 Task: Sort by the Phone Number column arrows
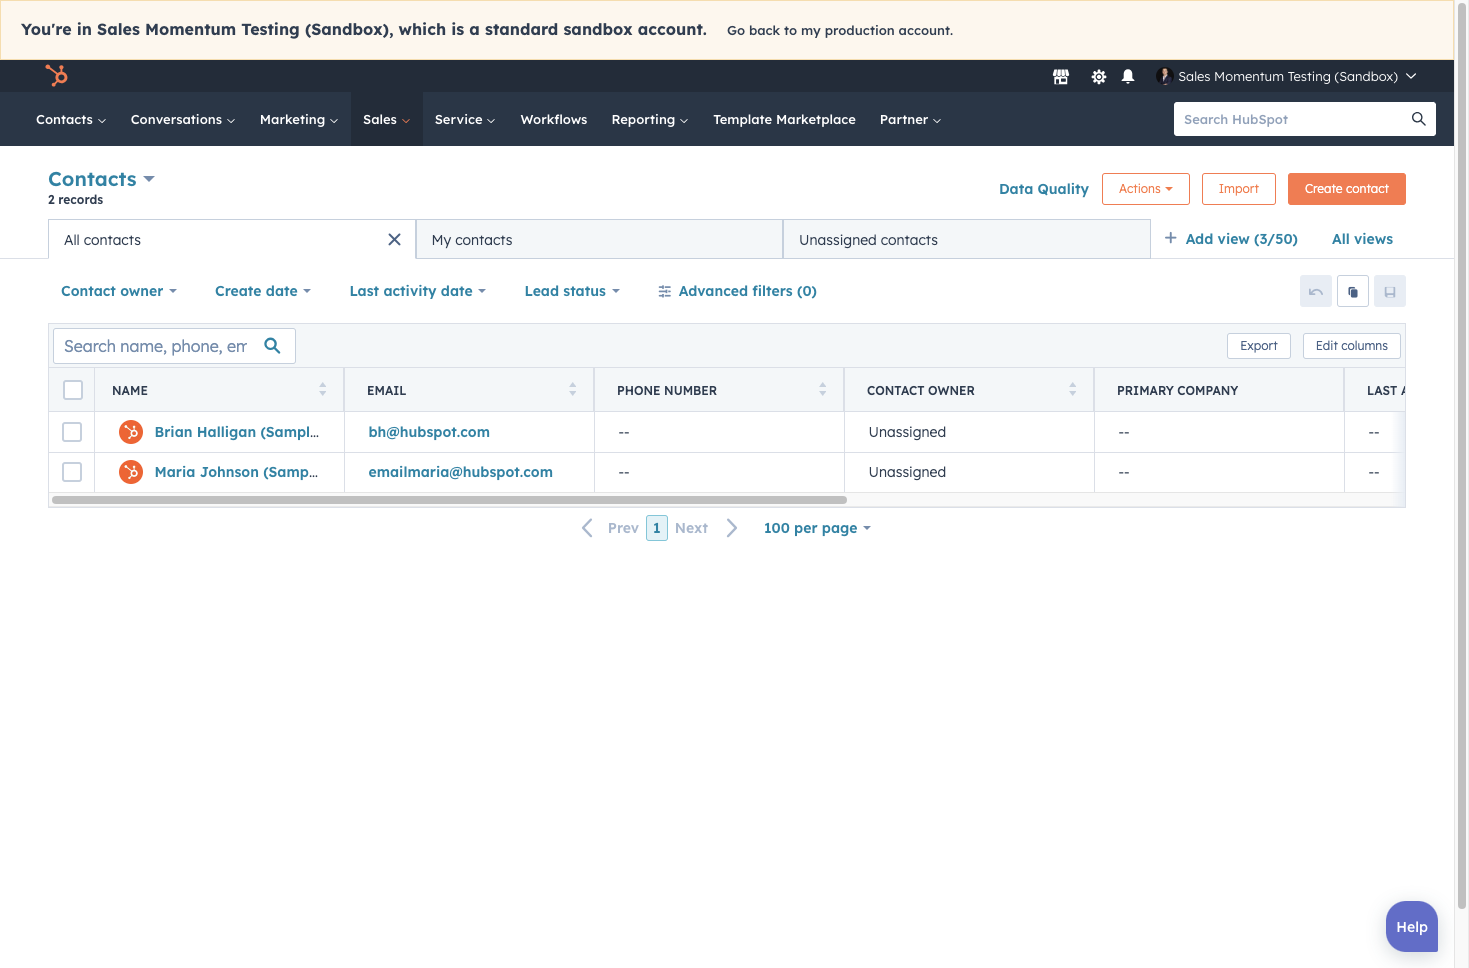[822, 390]
